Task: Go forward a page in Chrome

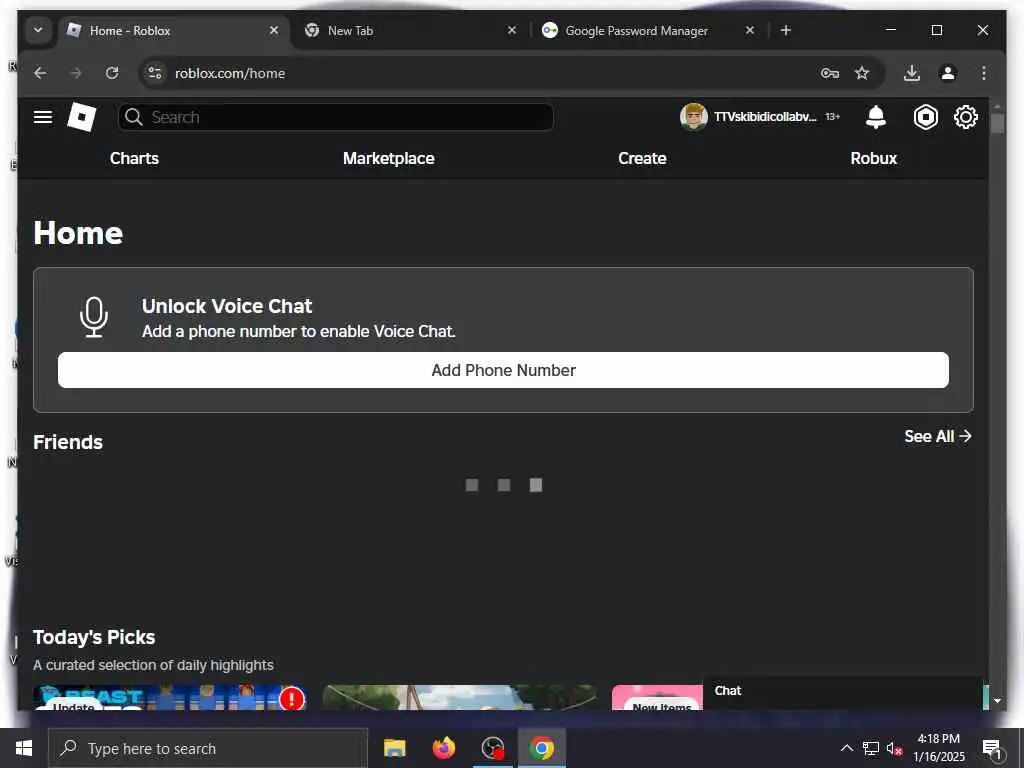Action: (76, 73)
